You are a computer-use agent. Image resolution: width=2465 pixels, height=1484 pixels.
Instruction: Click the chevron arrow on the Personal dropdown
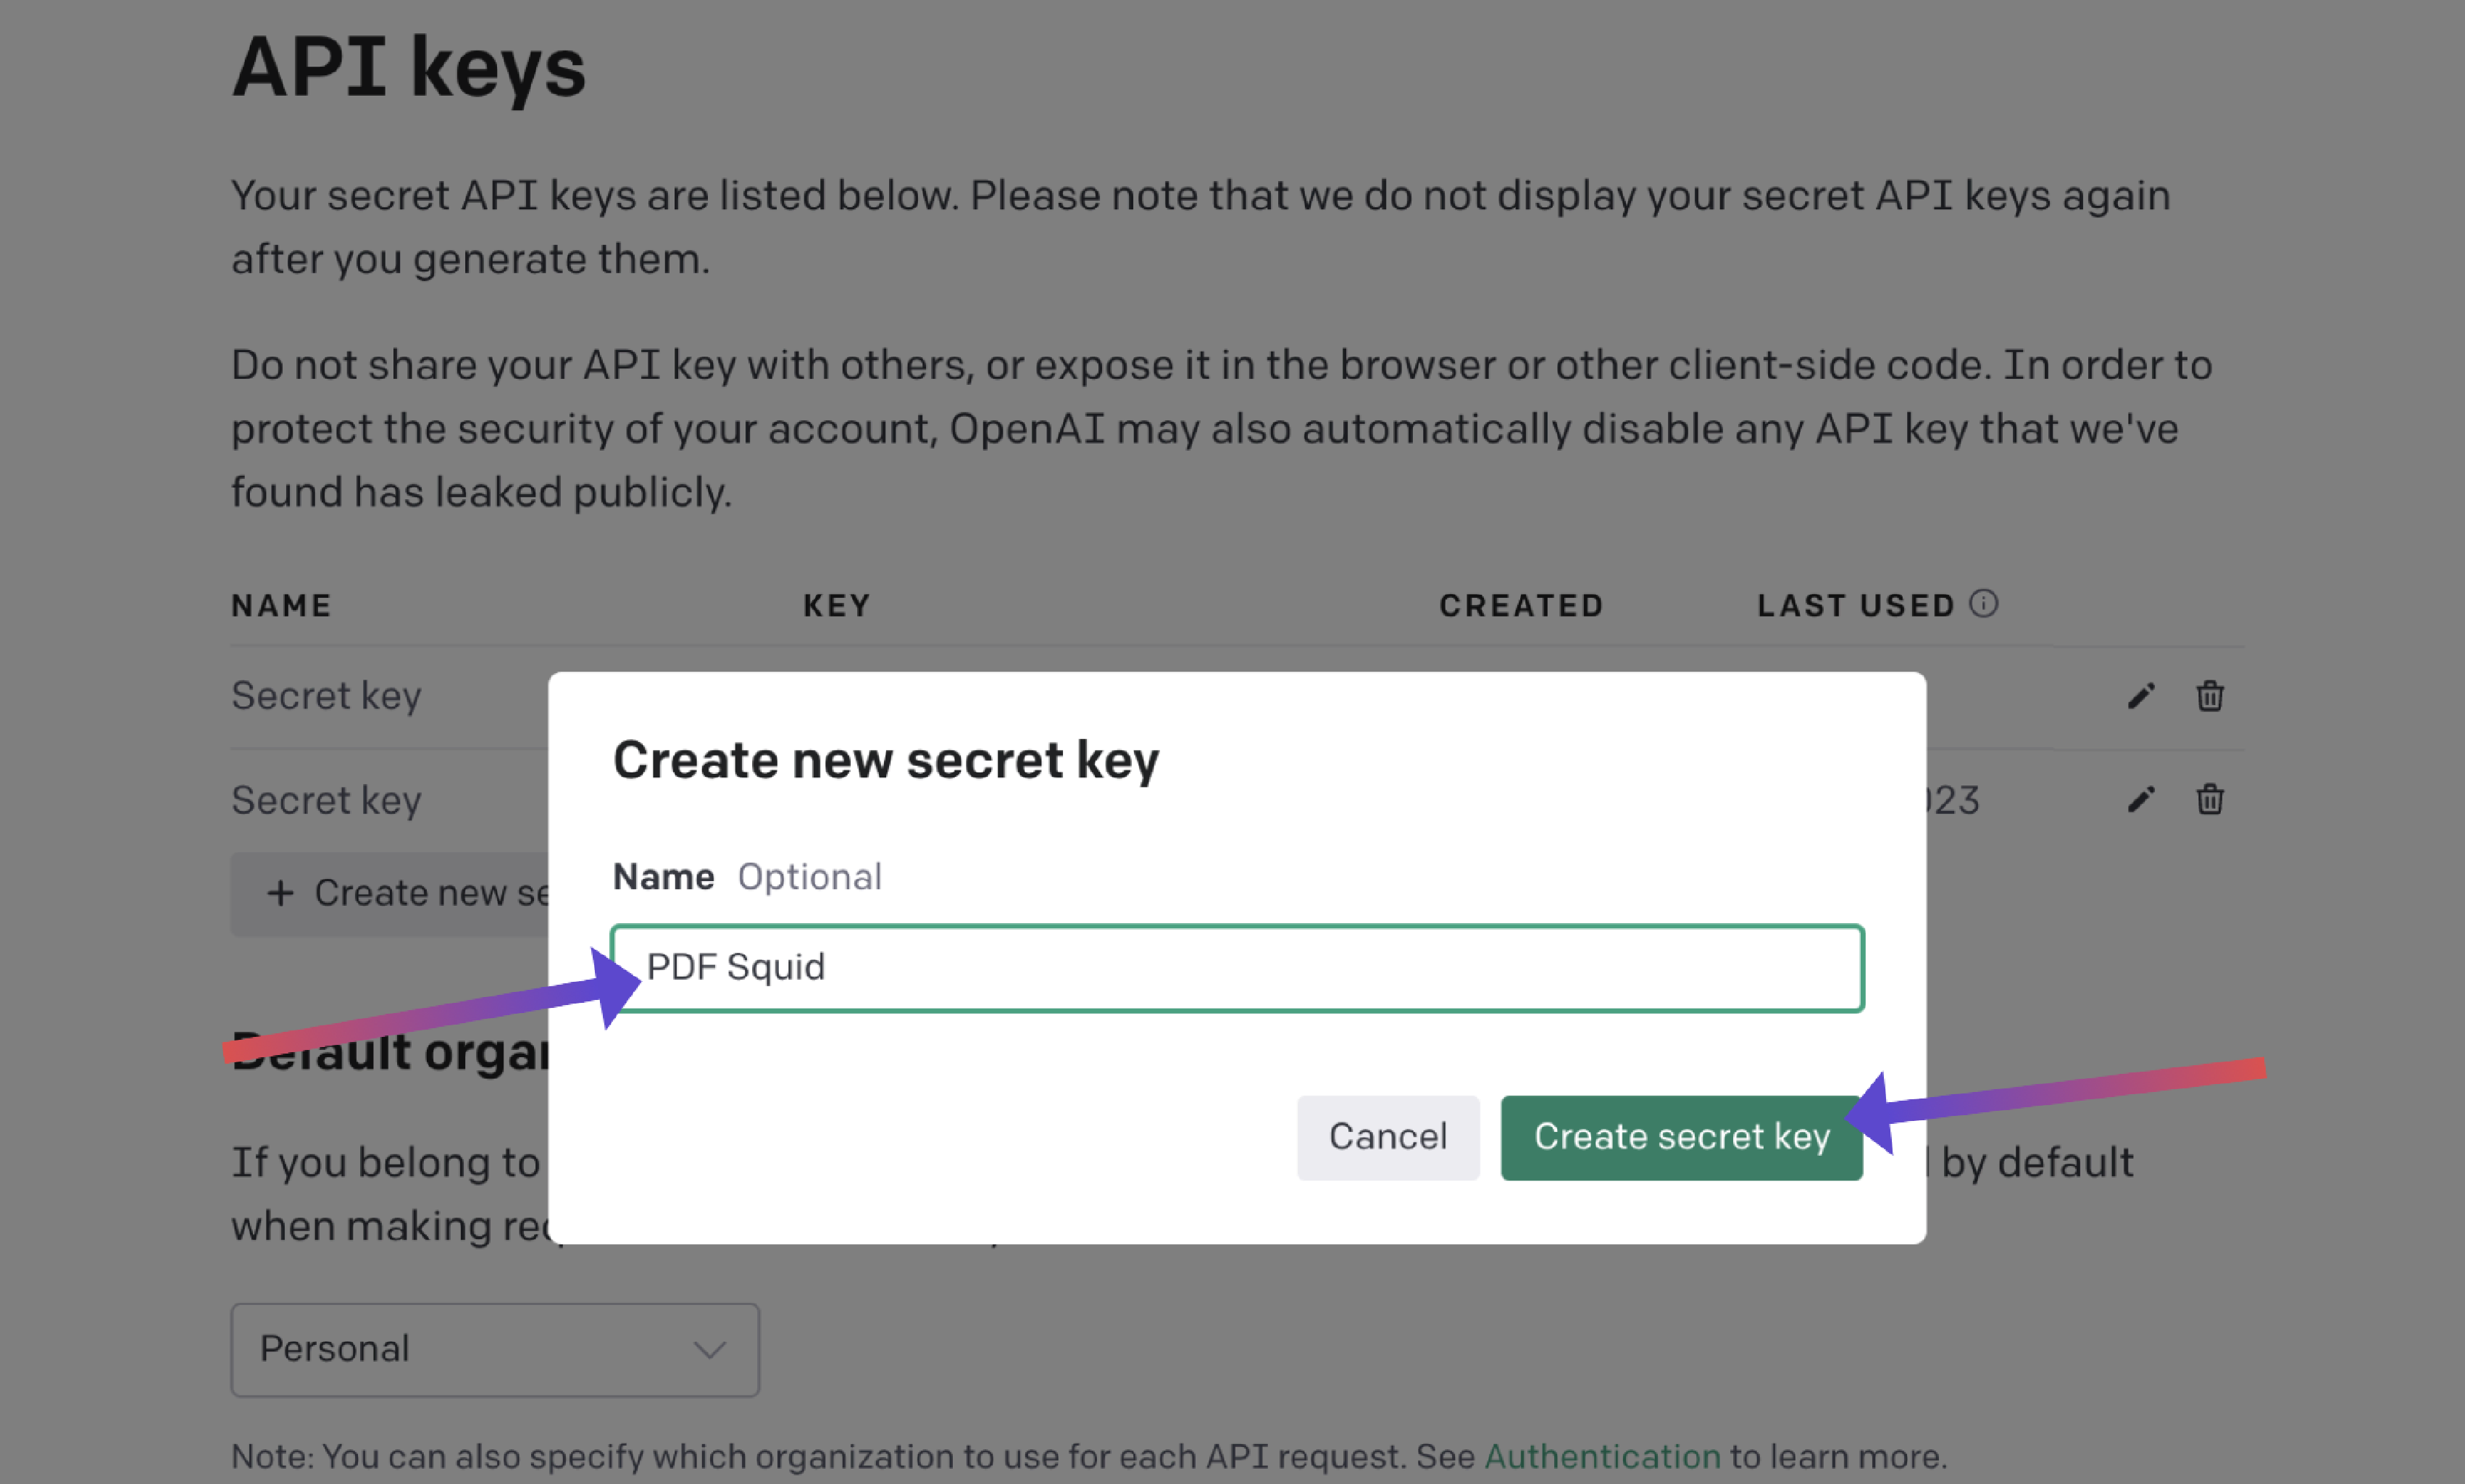tap(709, 1350)
